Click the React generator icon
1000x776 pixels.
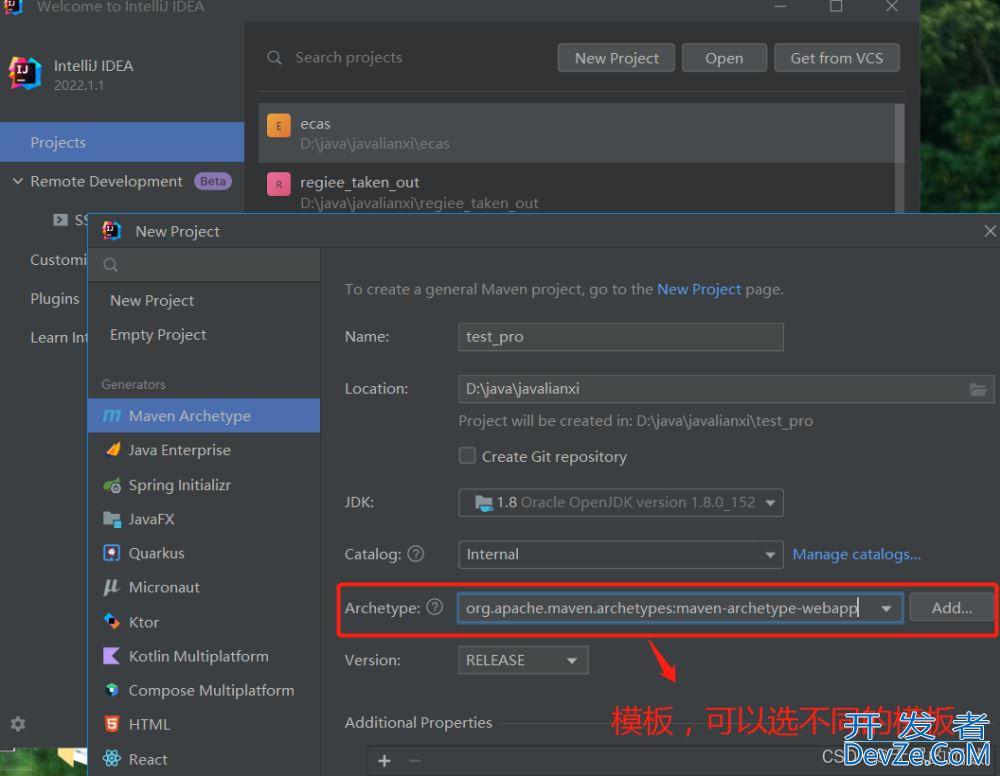point(112,758)
